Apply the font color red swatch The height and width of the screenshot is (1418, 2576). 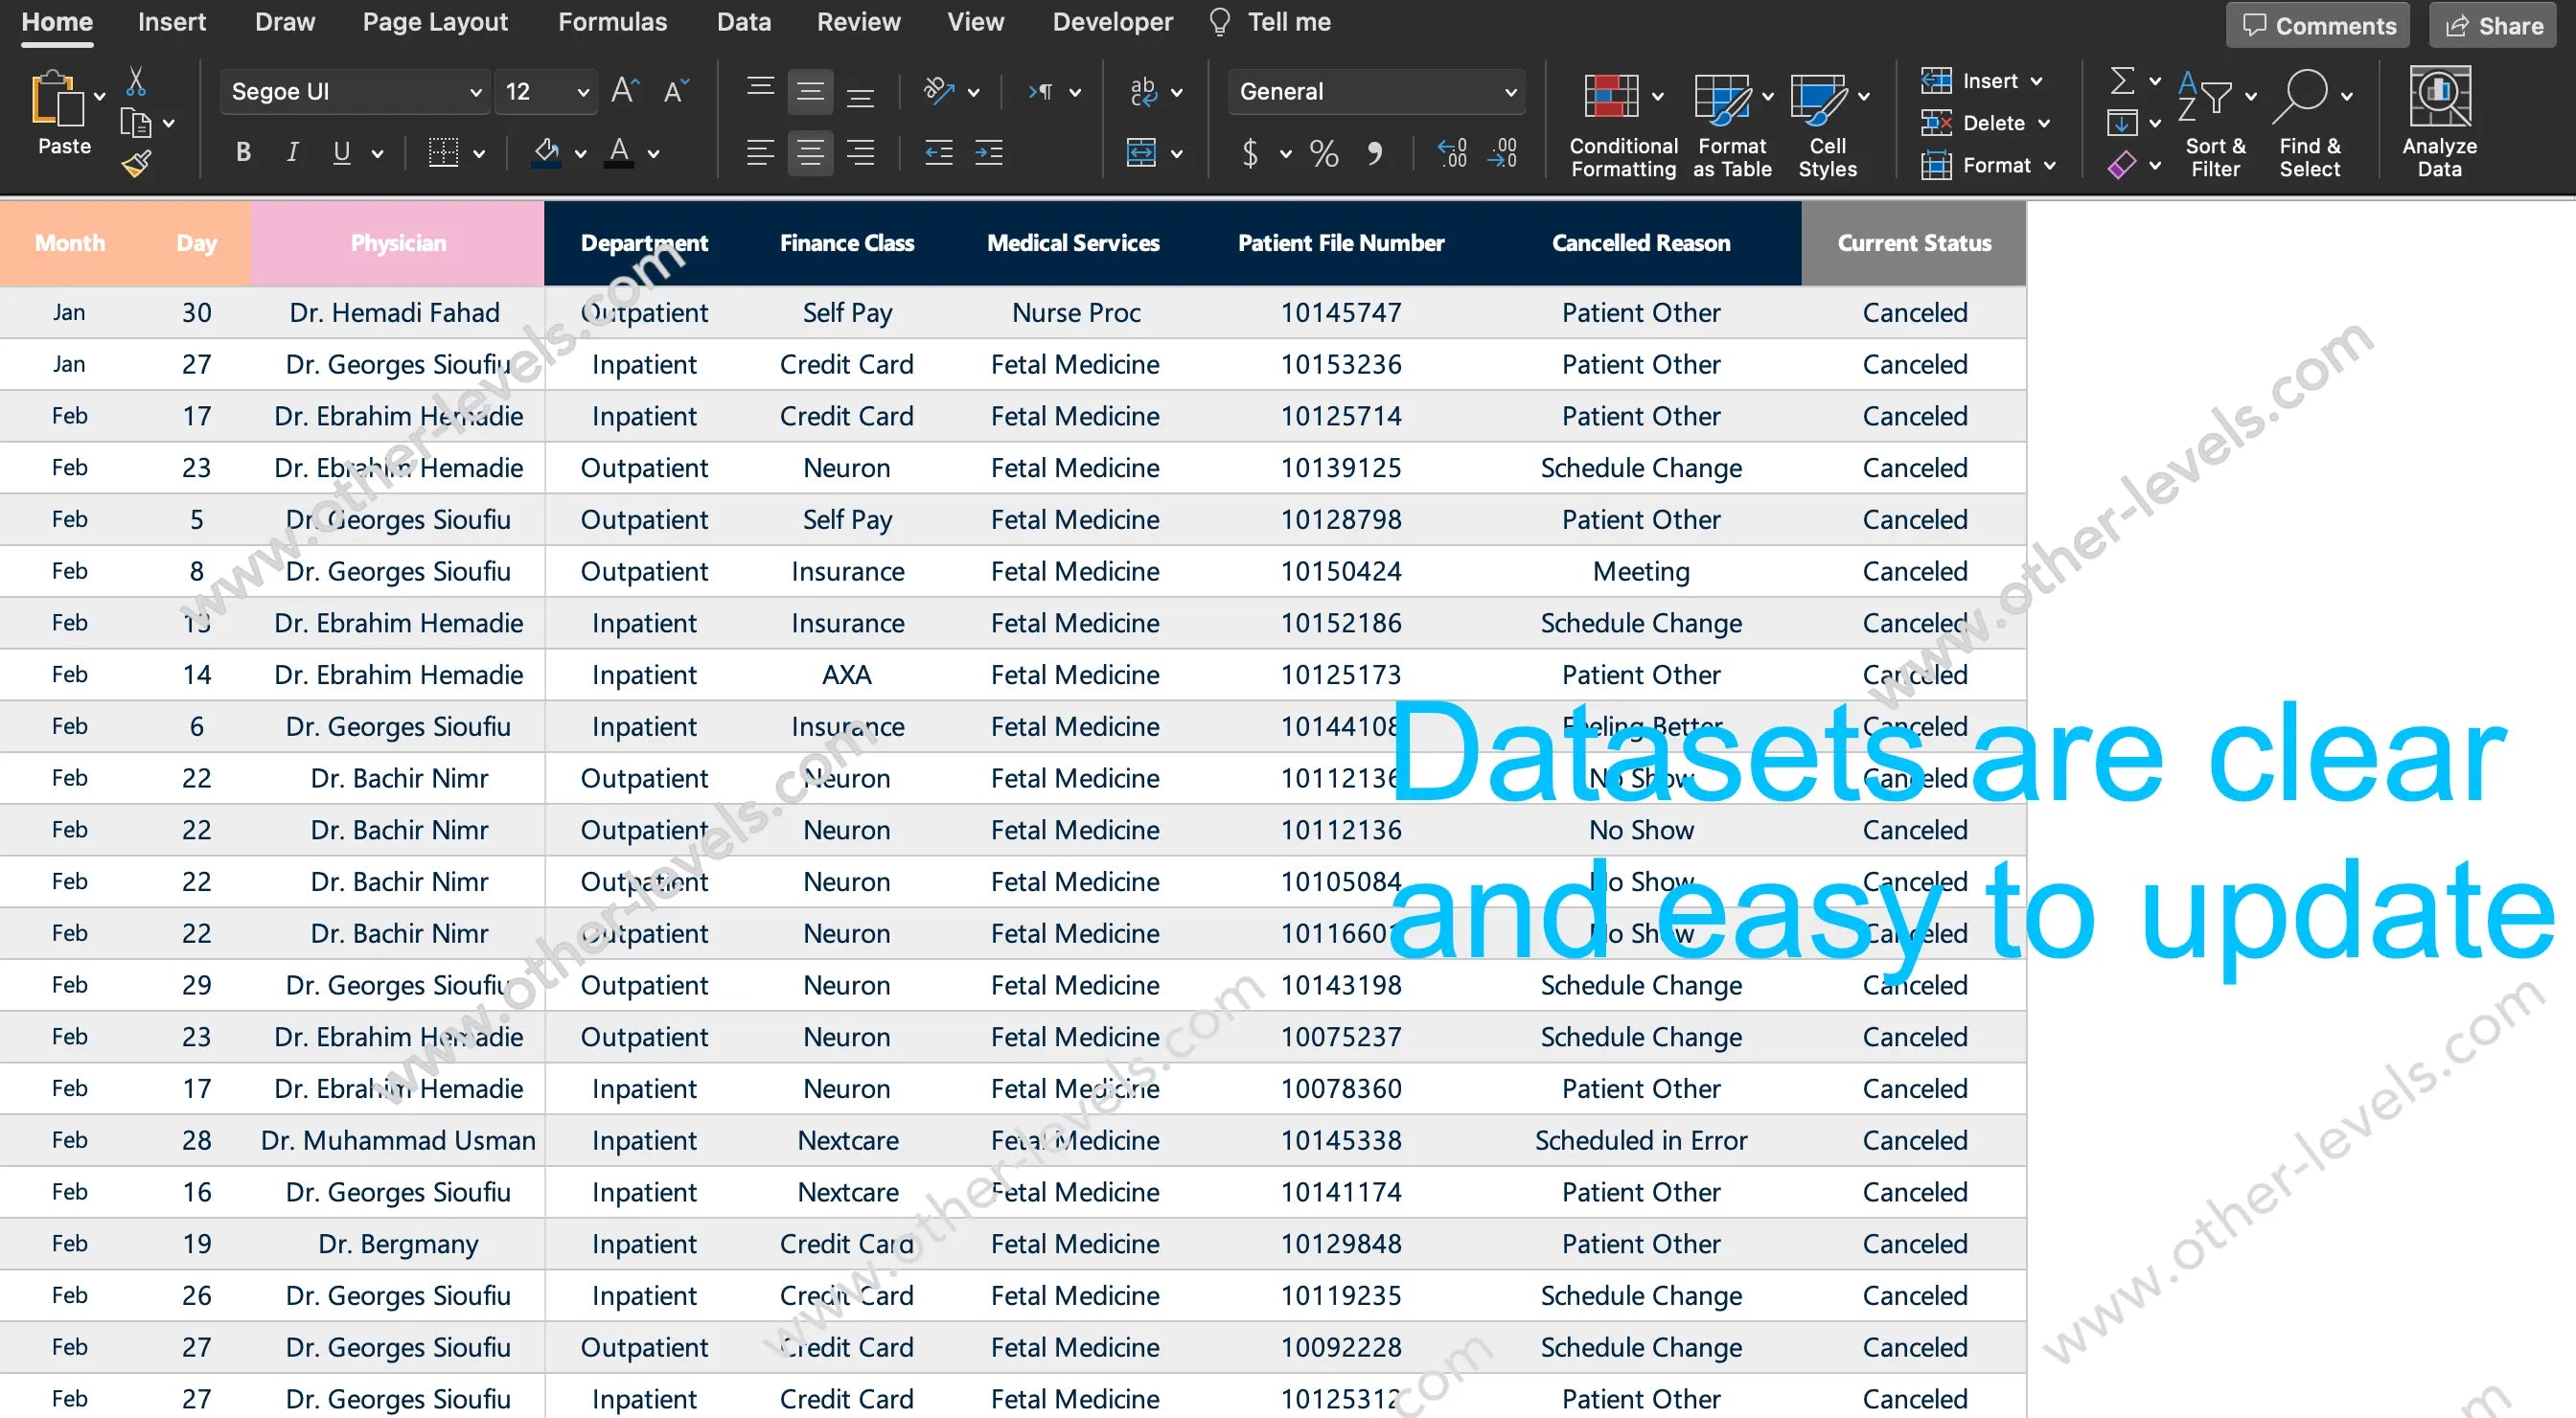pyautogui.click(x=619, y=153)
